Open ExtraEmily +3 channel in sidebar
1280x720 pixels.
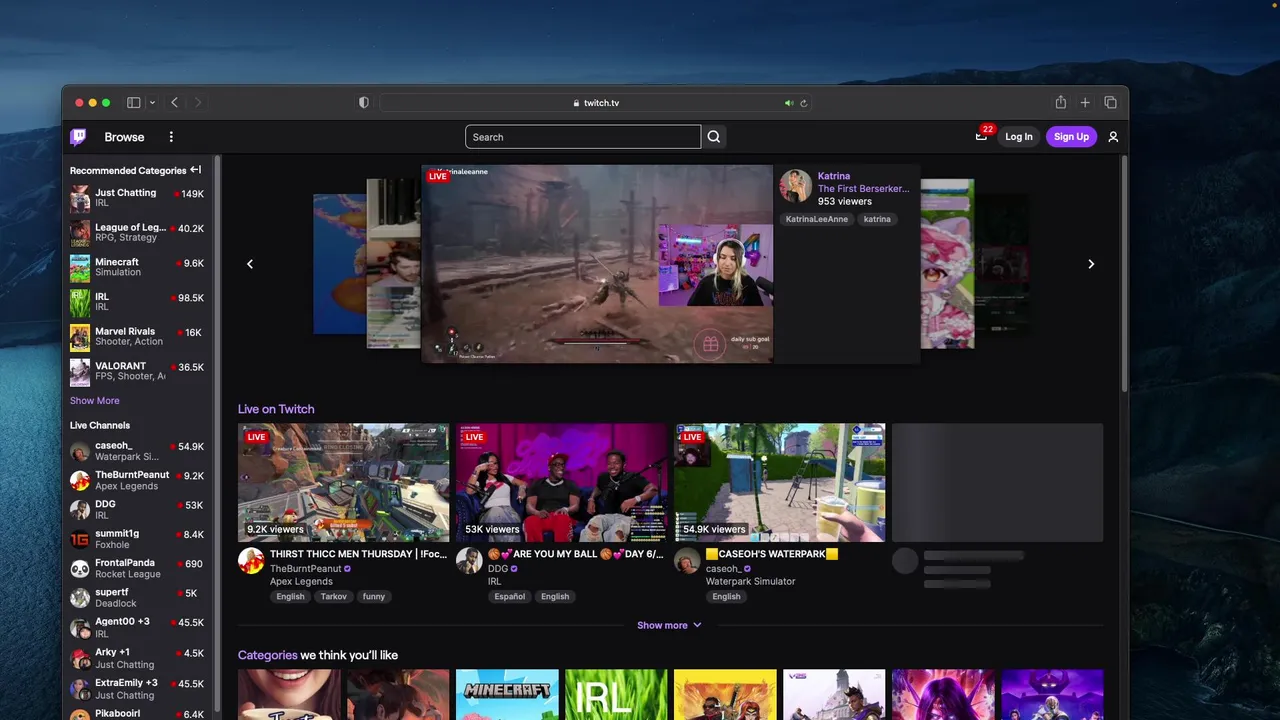click(137, 689)
